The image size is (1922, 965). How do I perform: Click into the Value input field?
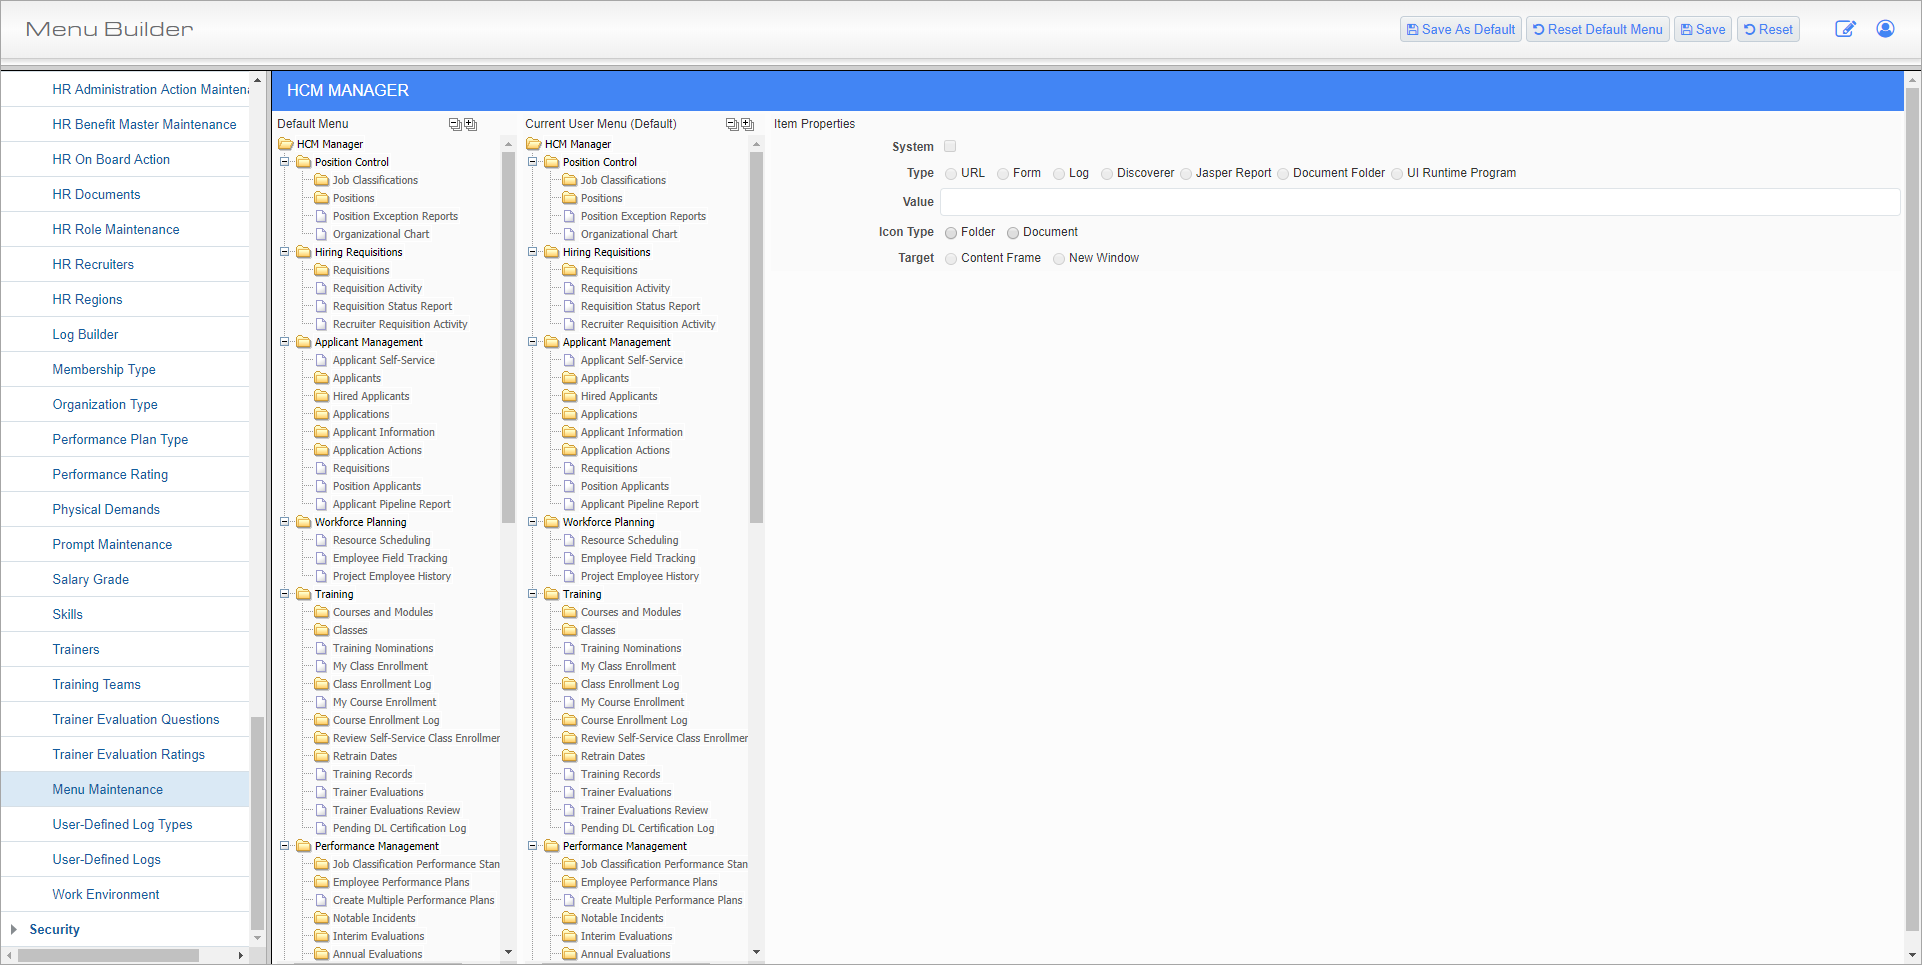(1419, 202)
